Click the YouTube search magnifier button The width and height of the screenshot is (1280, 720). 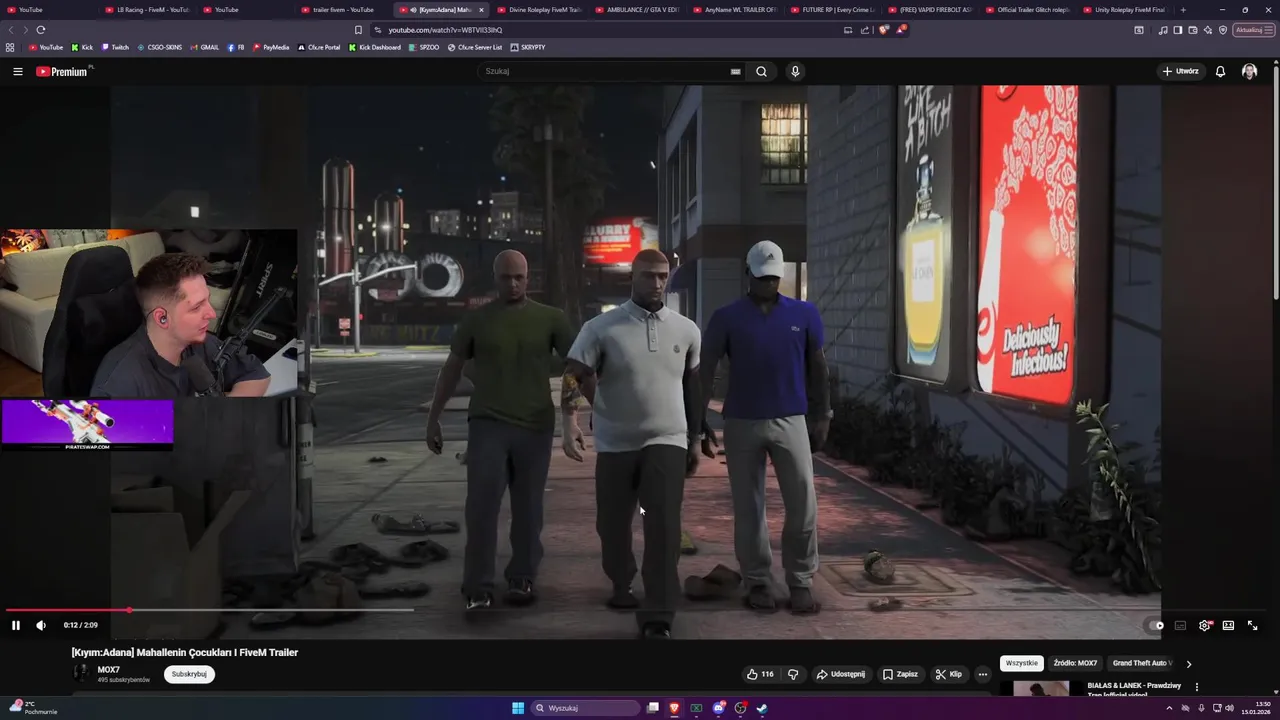click(x=761, y=71)
